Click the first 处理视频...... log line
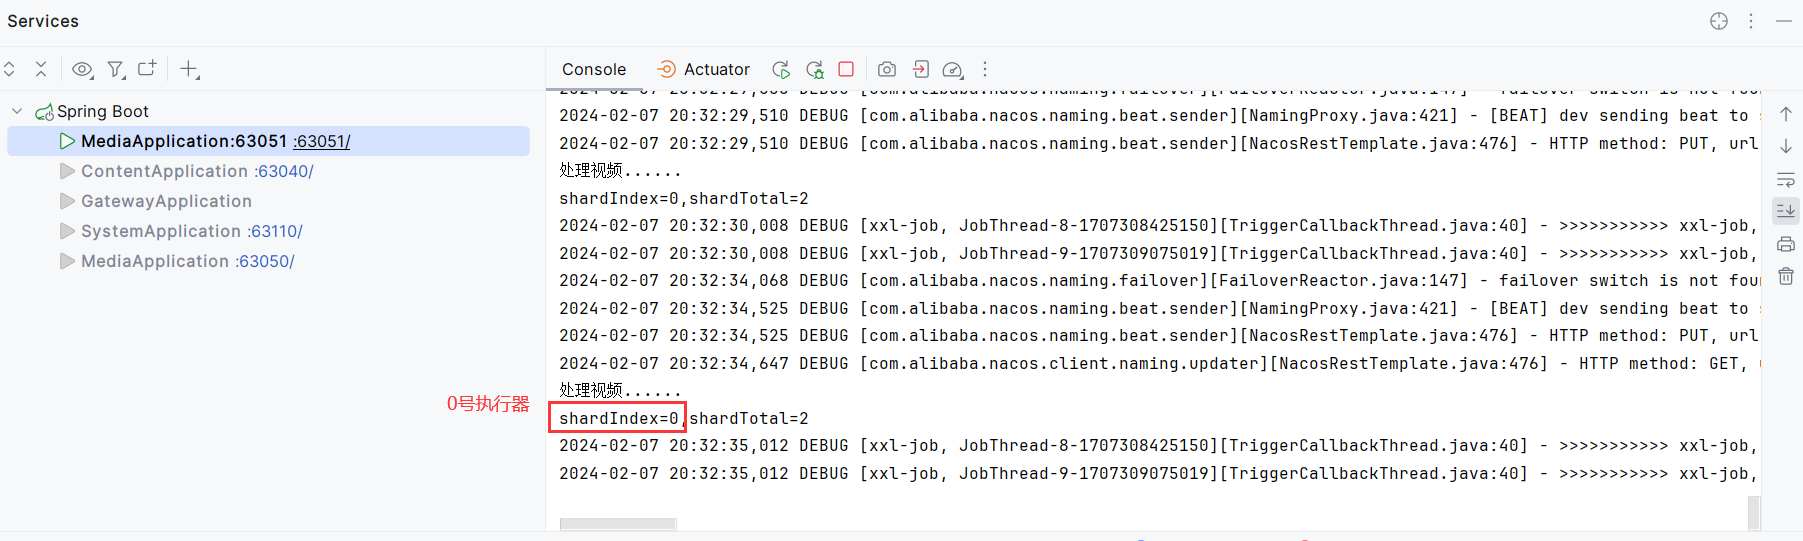 620,171
